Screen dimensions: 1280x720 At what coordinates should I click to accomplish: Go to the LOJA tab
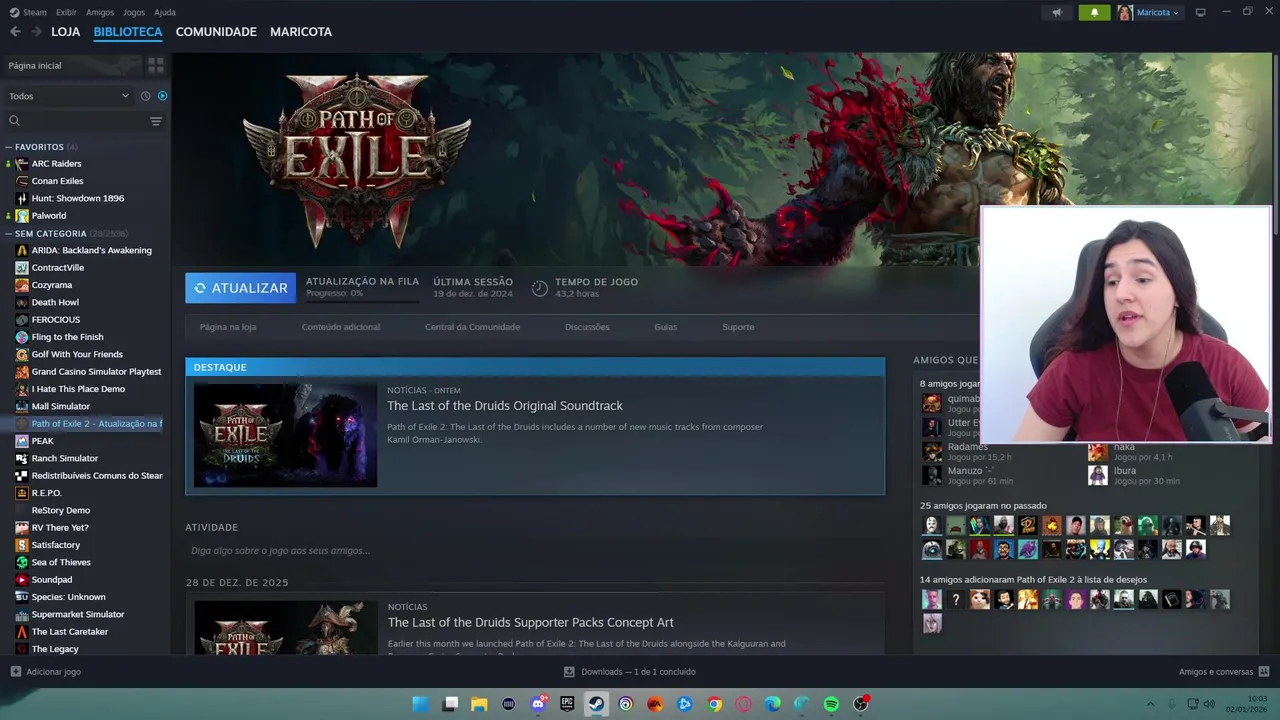point(66,32)
